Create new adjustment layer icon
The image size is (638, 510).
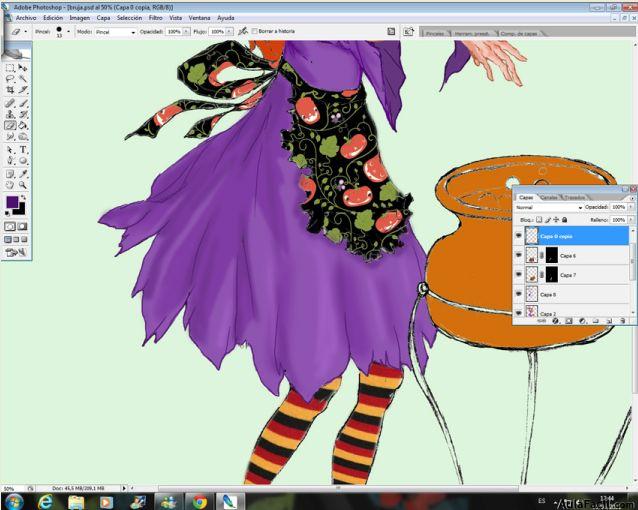[582, 321]
